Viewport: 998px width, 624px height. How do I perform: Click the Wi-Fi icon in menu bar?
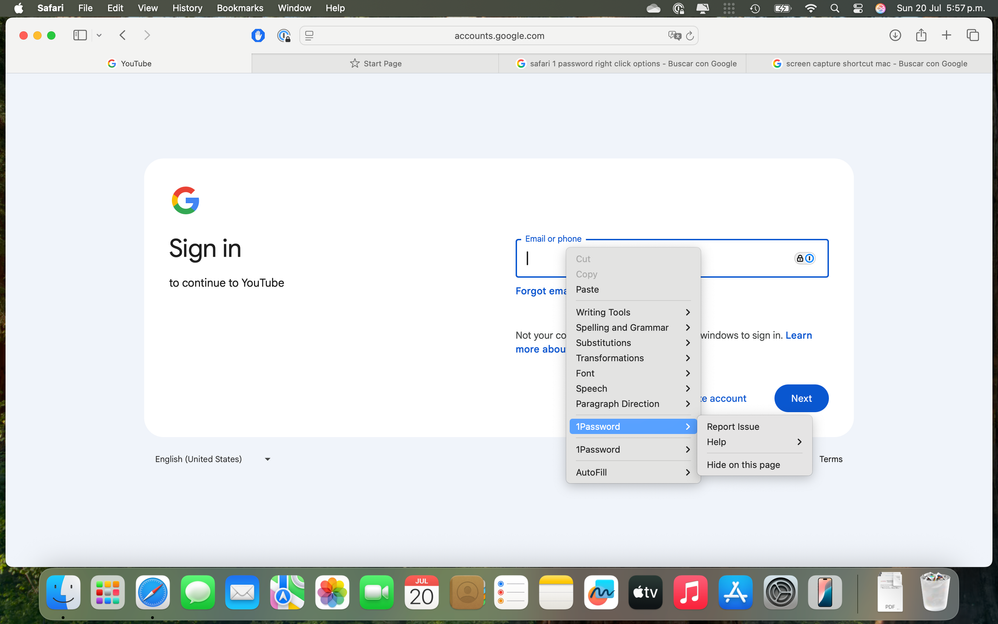[x=810, y=8]
